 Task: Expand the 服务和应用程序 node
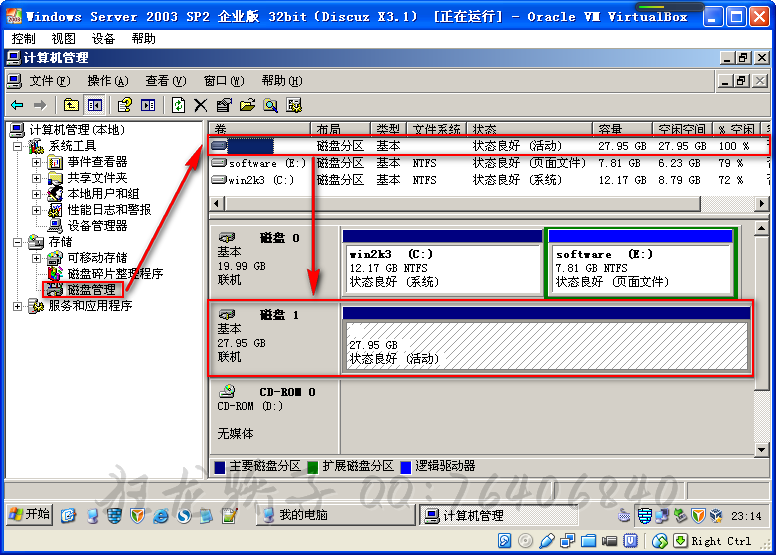[x=17, y=306]
